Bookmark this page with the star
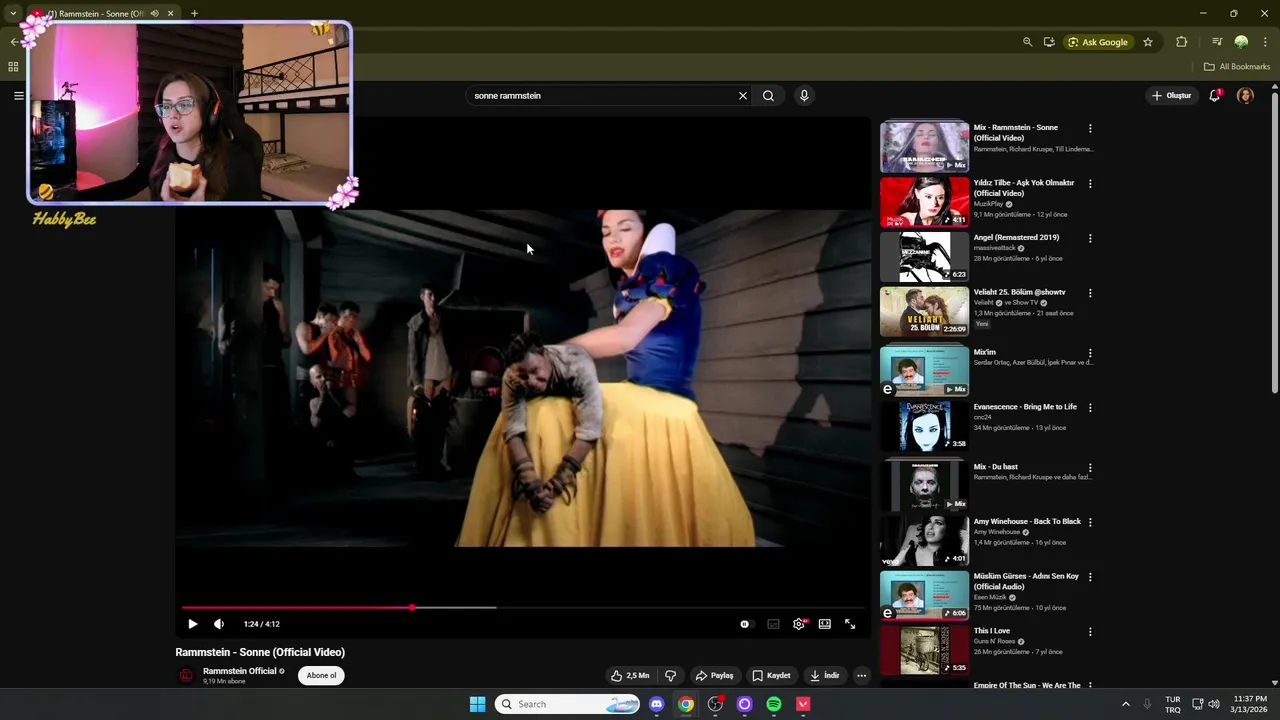Viewport: 1280px width, 720px height. [x=1148, y=42]
